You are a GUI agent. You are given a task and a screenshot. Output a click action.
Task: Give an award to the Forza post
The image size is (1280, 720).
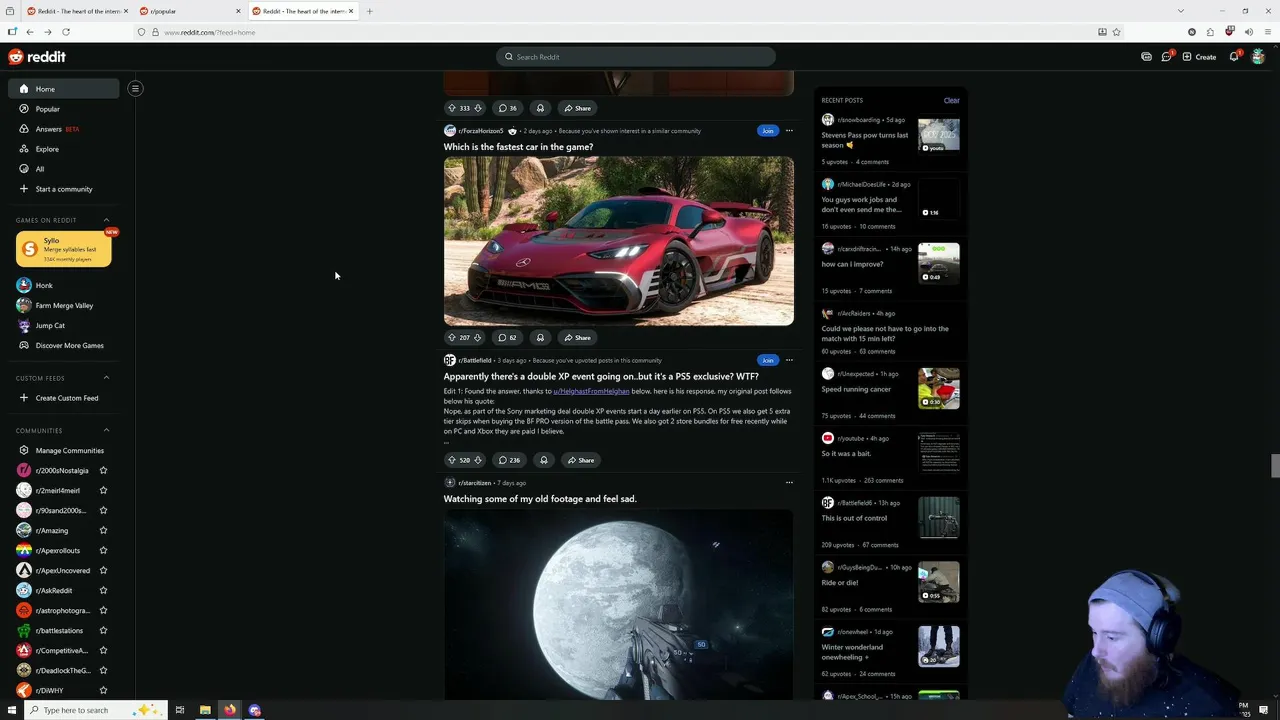[540, 337]
